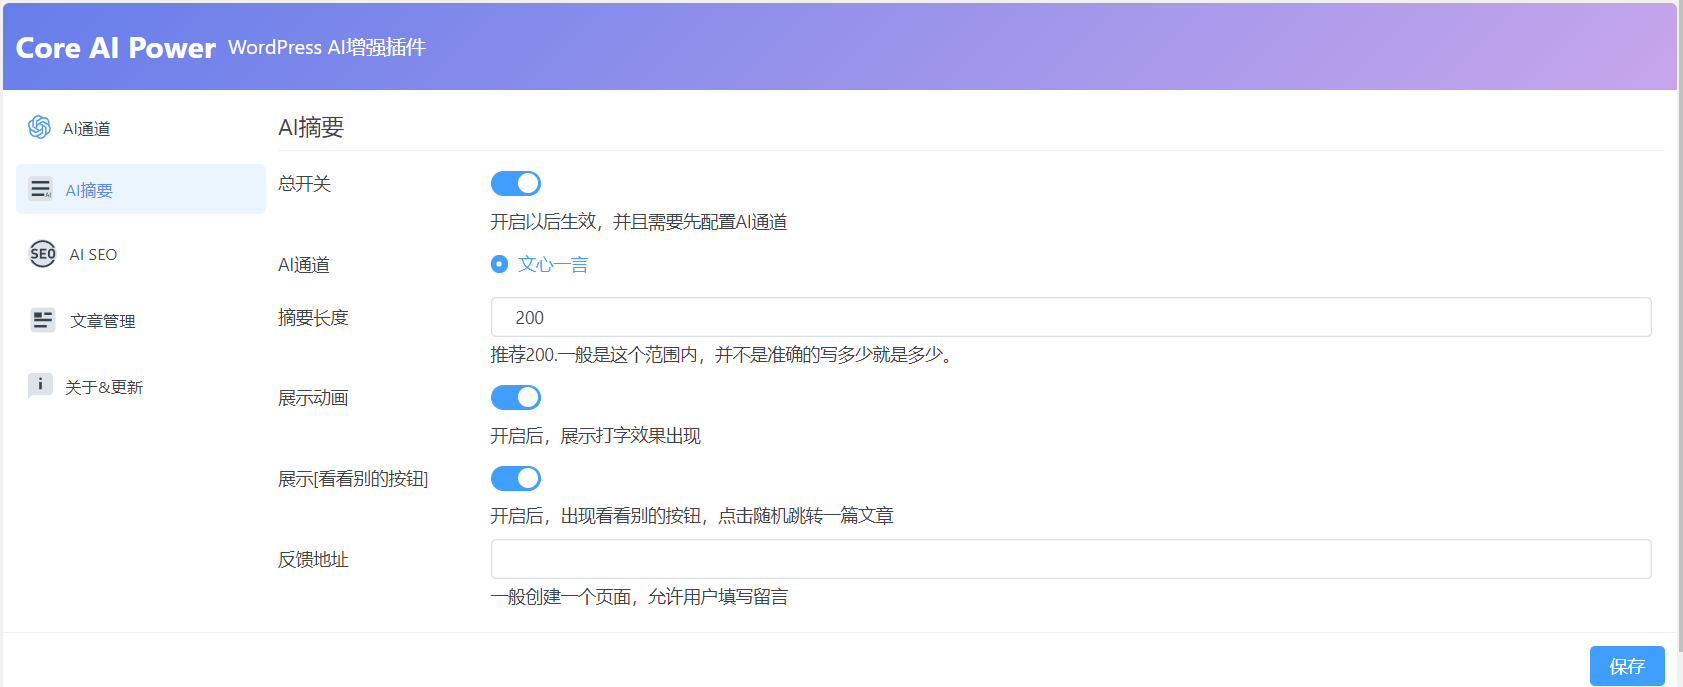This screenshot has height=687, width=1683.
Task: Click the 摘要长度 input field showing 200
Action: click(x=1071, y=317)
